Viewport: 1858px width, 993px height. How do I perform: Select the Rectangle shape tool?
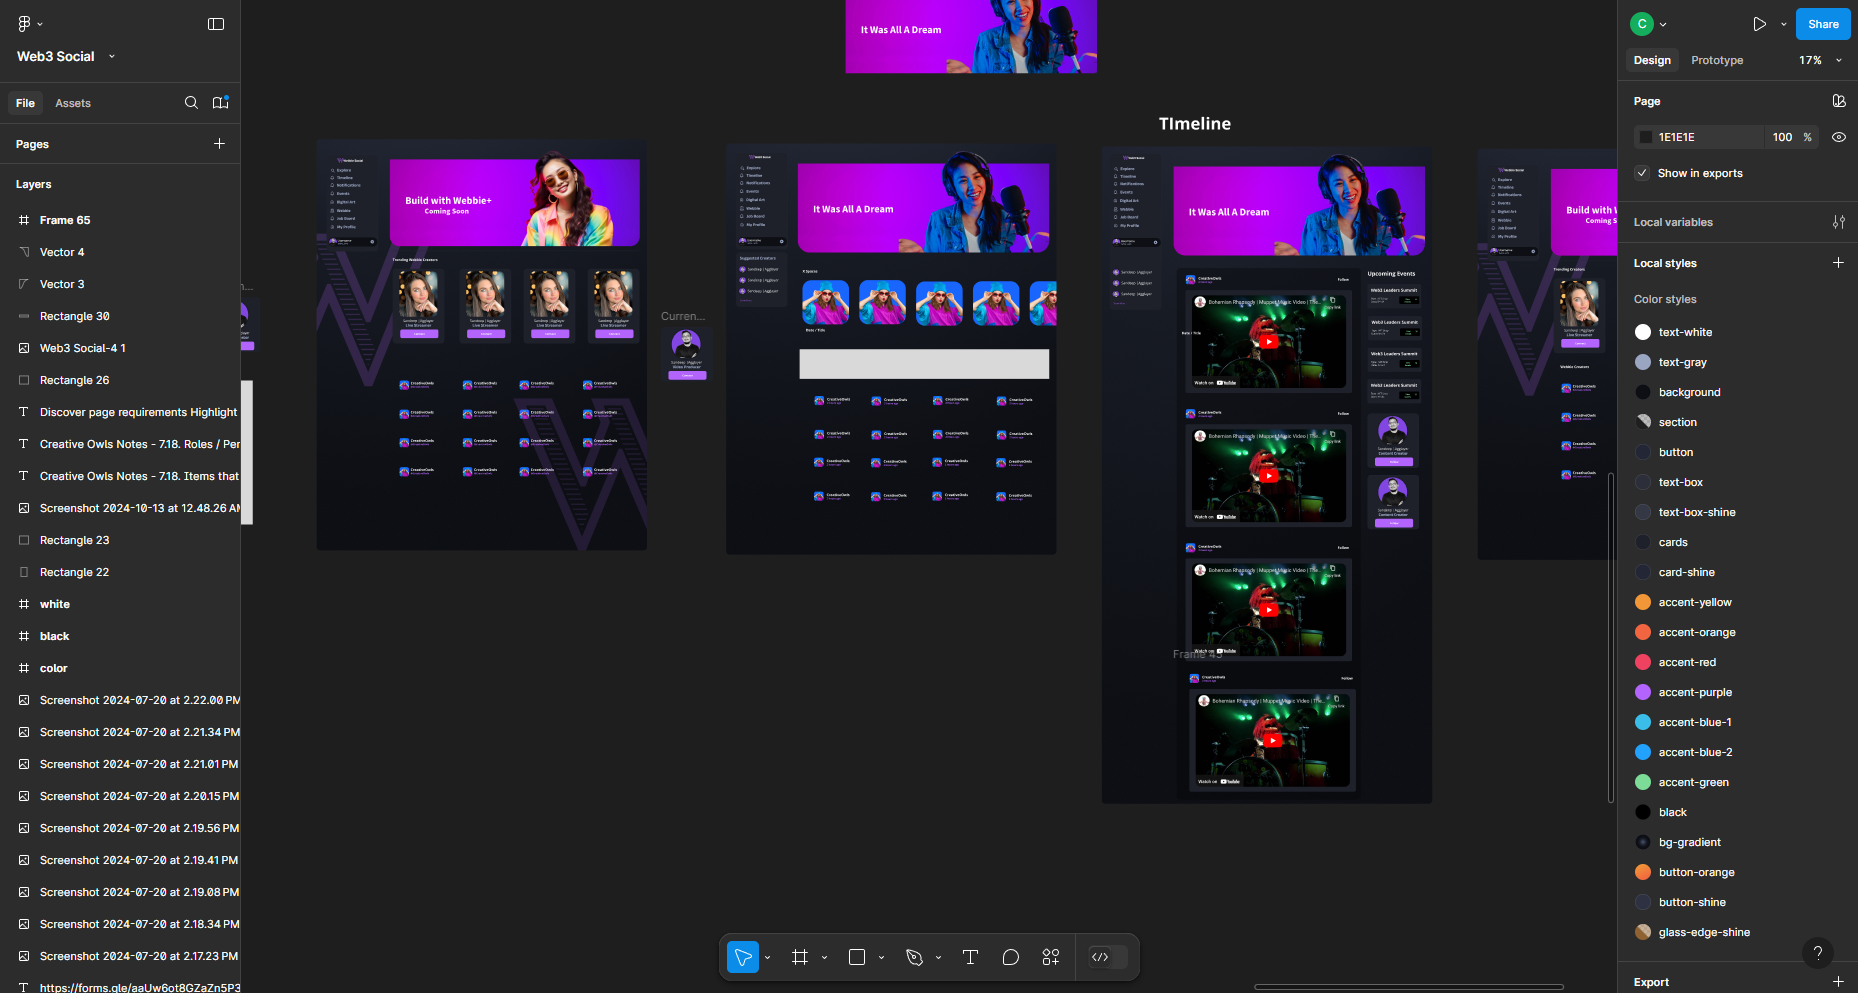(857, 957)
